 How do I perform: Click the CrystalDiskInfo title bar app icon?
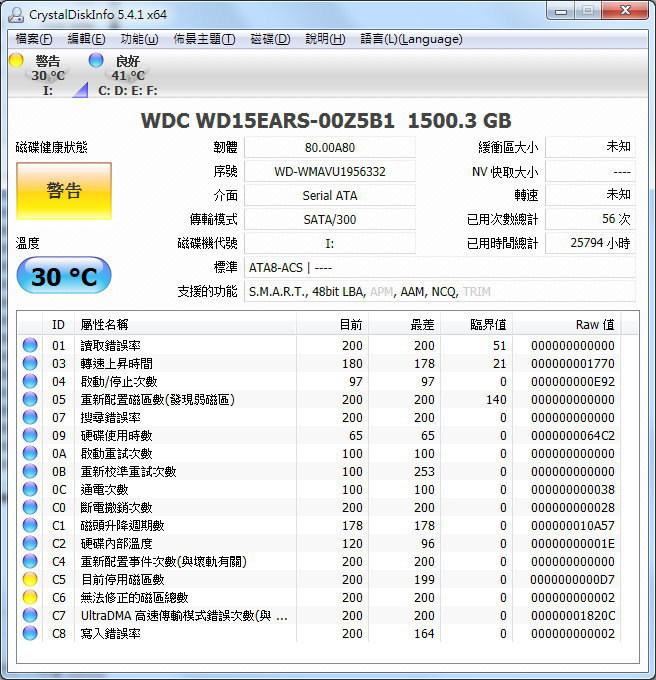click(x=16, y=14)
